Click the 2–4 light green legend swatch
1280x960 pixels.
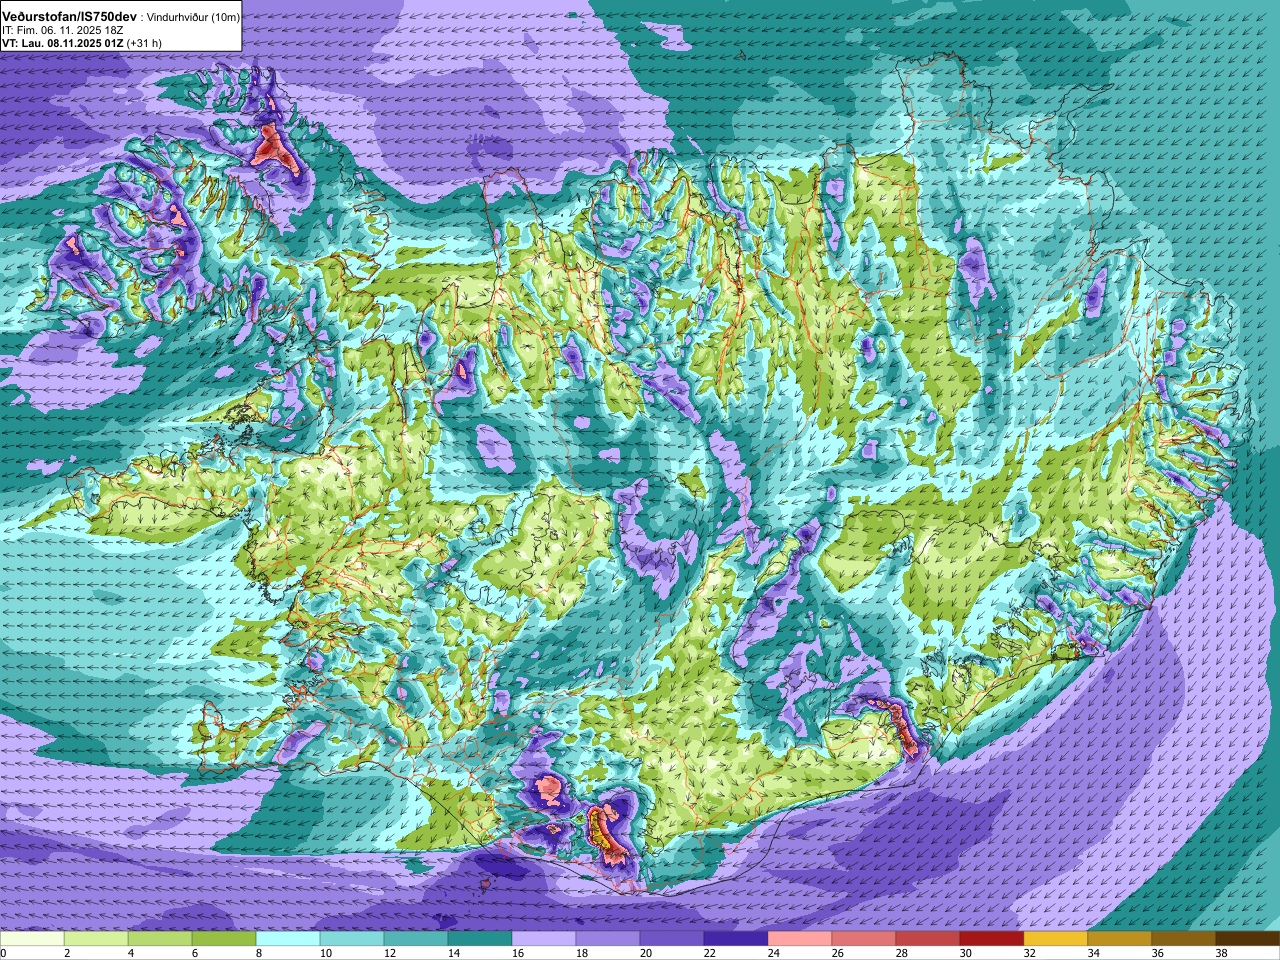(96, 939)
